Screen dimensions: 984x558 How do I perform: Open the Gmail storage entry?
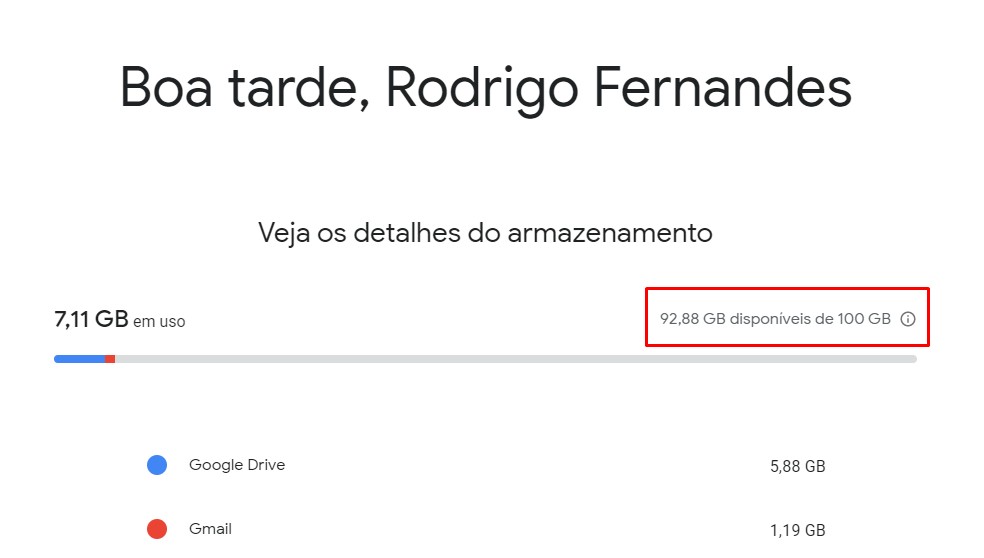[x=210, y=528]
